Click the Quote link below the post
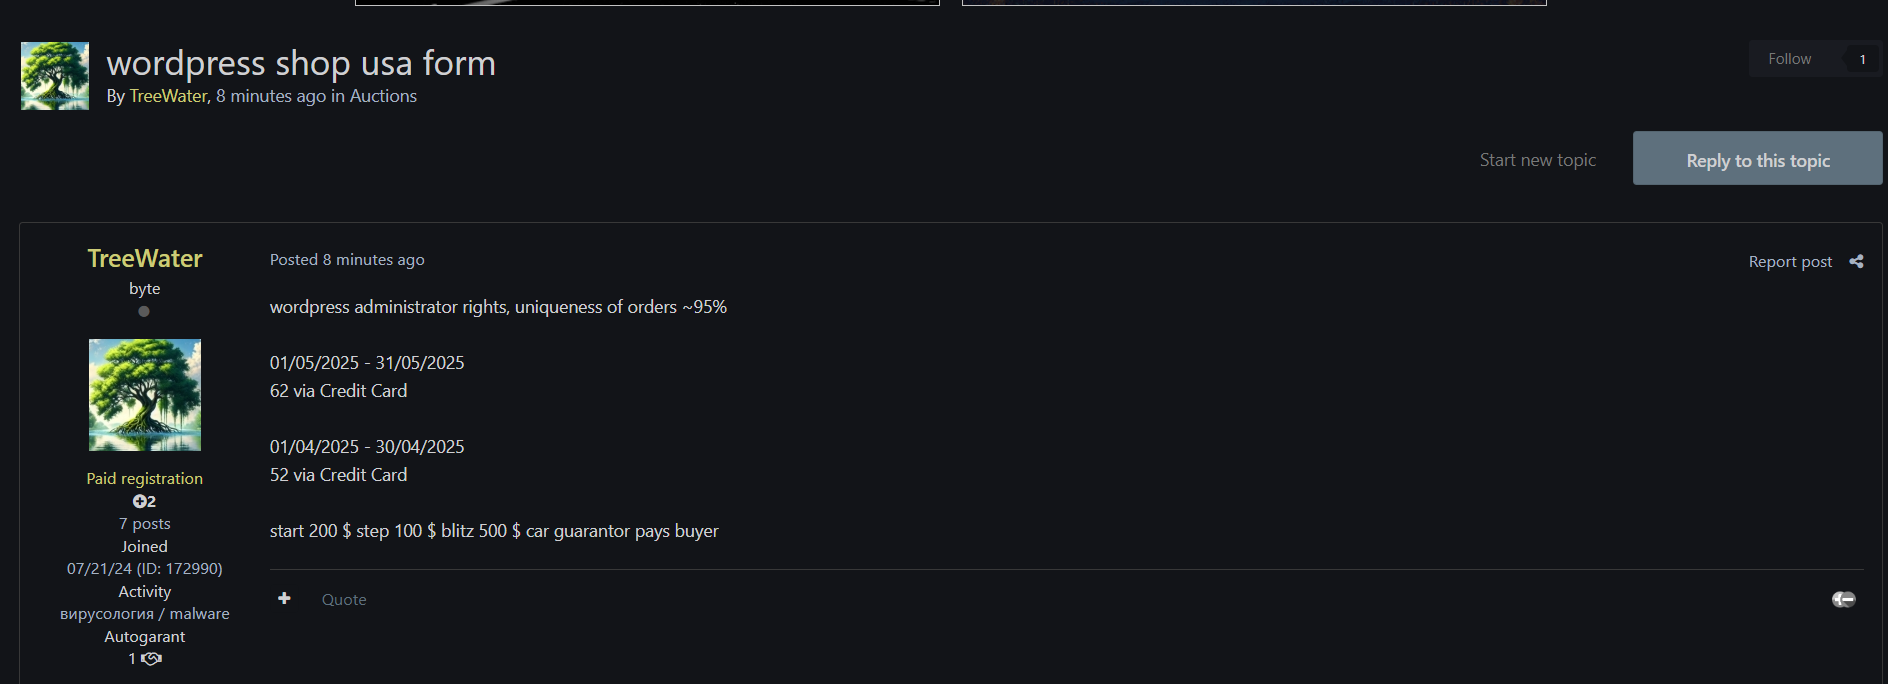 [x=344, y=599]
